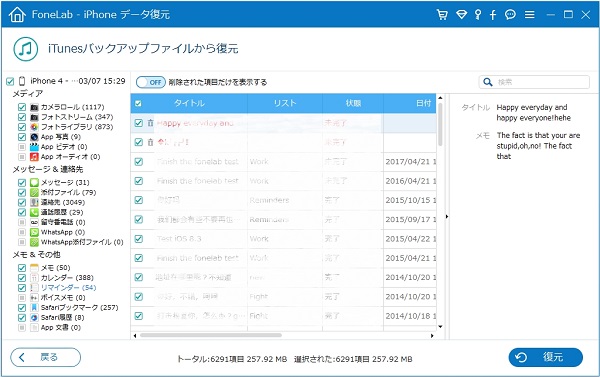Click the table scroll-down arrow

440,326
